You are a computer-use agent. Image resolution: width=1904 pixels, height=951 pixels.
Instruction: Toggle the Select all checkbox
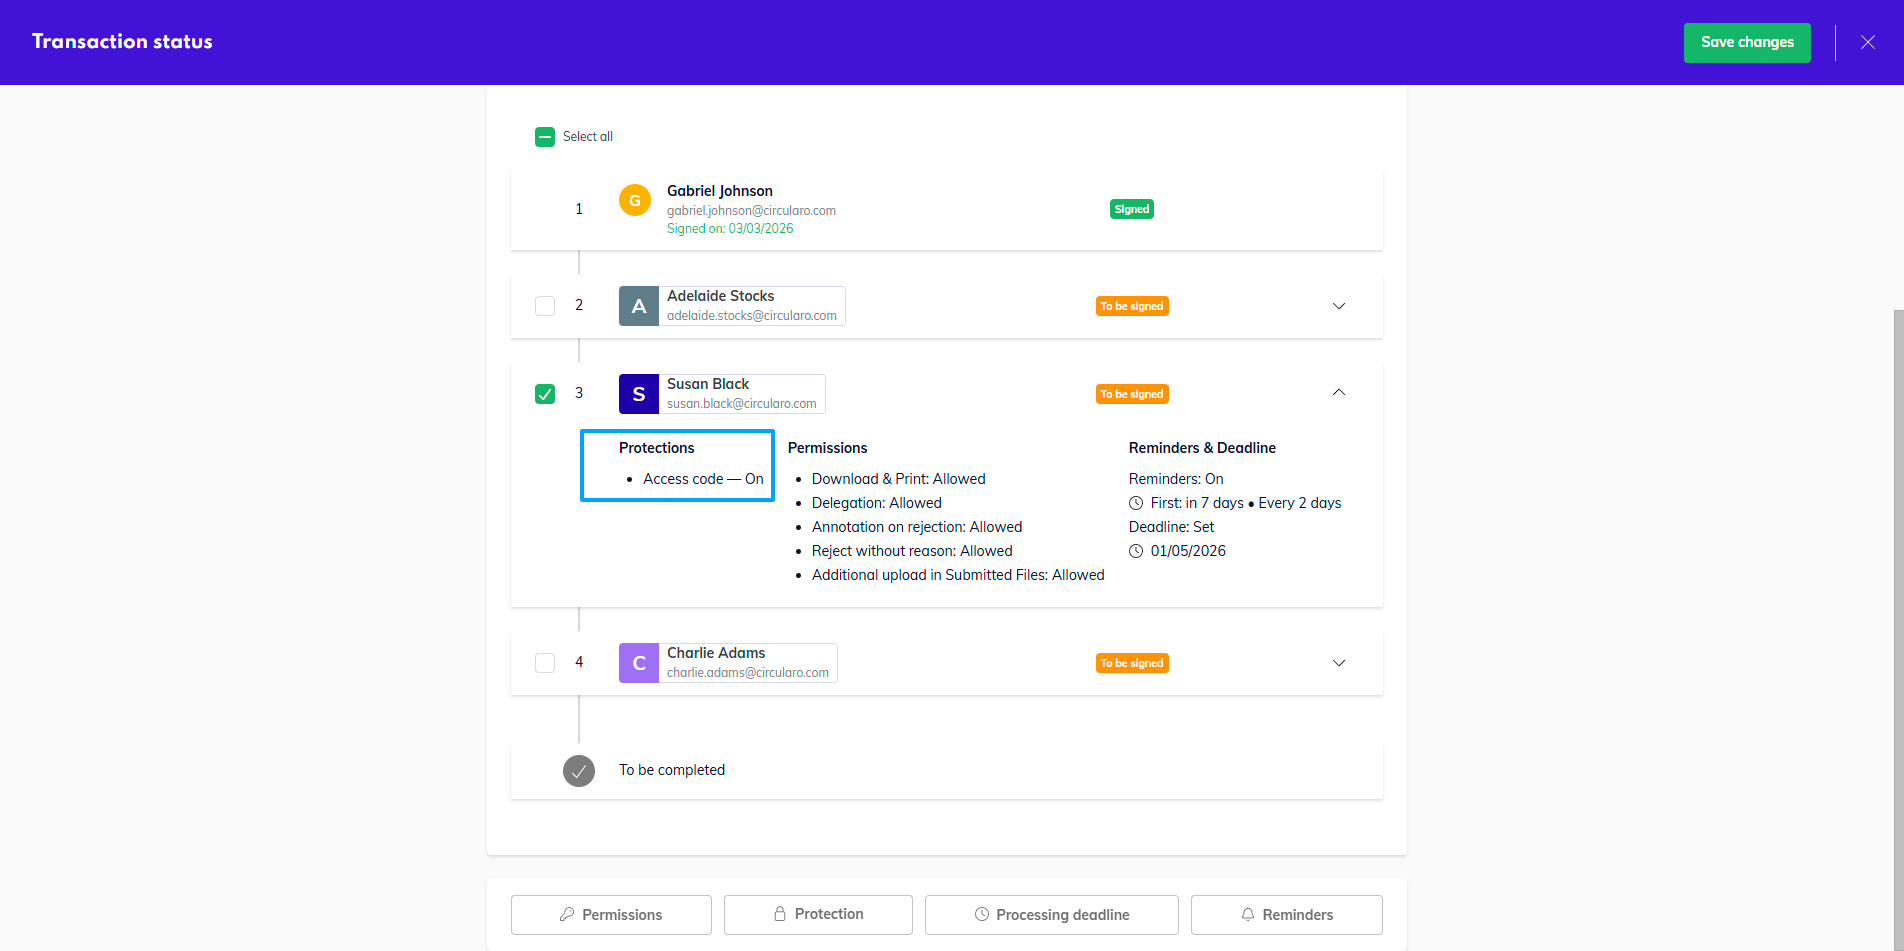(x=545, y=137)
